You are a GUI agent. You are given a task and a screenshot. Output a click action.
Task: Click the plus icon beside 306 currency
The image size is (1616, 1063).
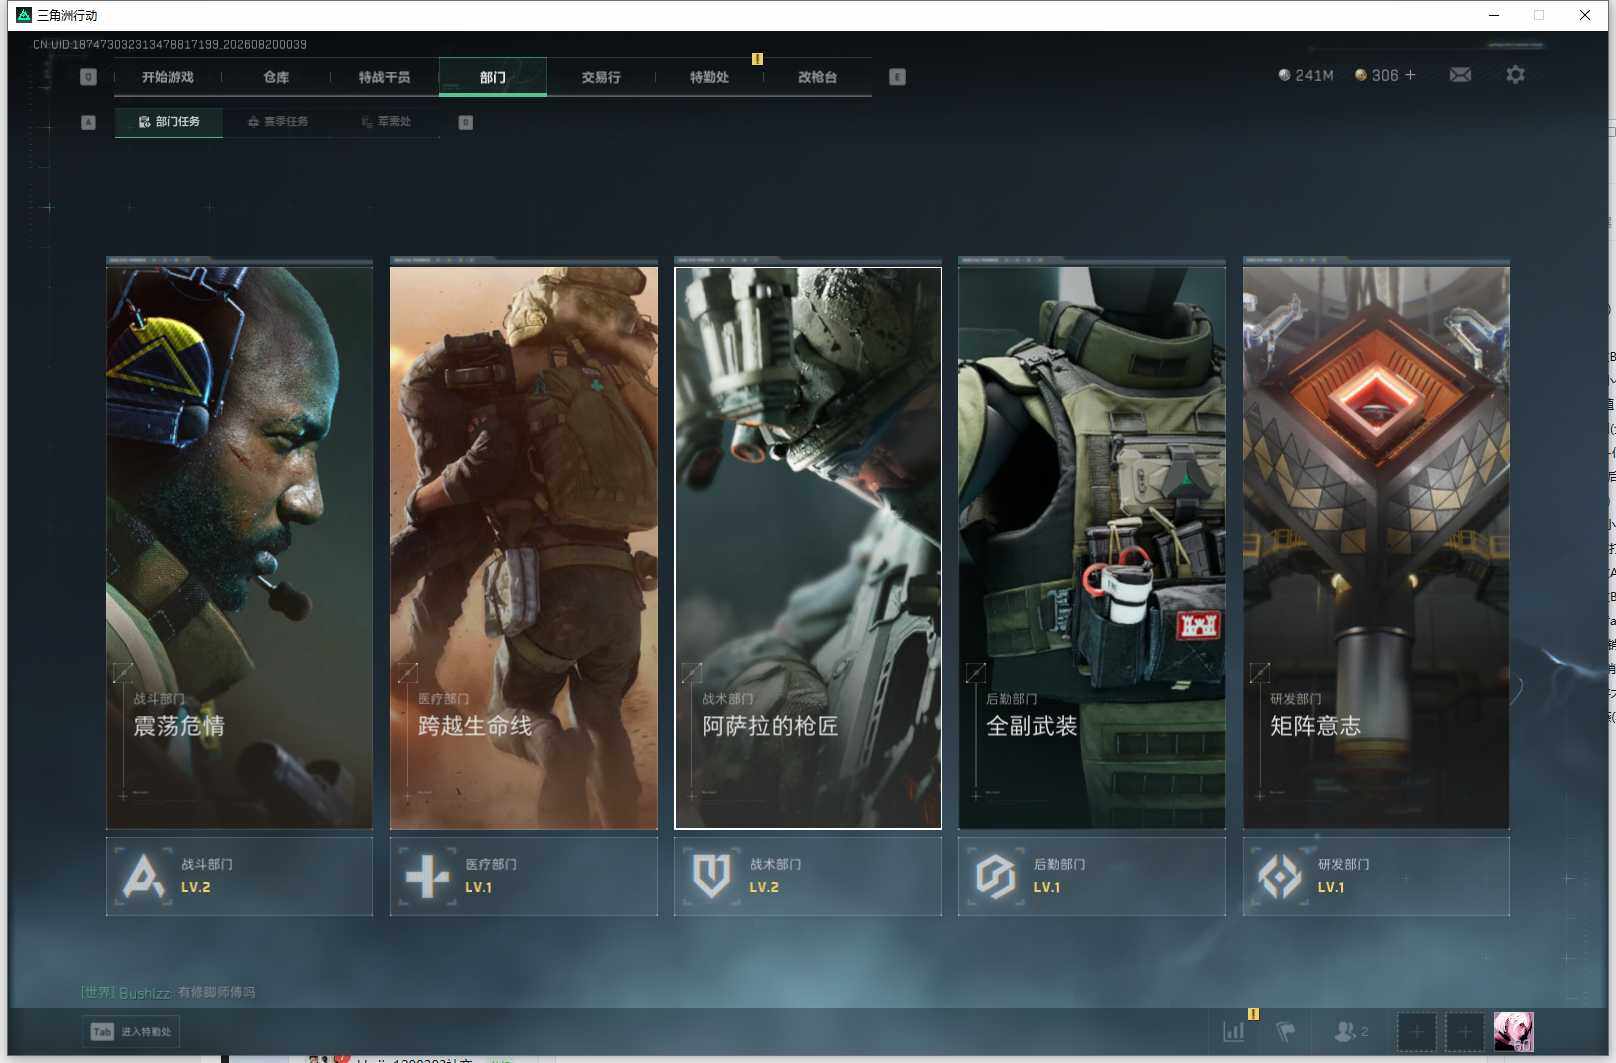1410,75
